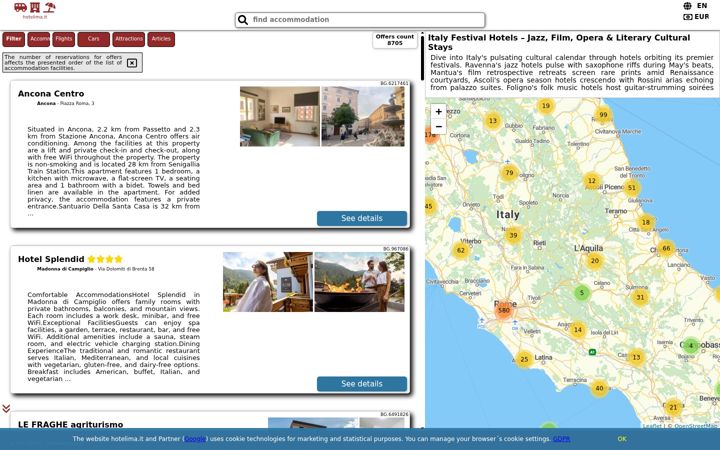Open the Filter button
The image size is (720, 450).
[13, 39]
